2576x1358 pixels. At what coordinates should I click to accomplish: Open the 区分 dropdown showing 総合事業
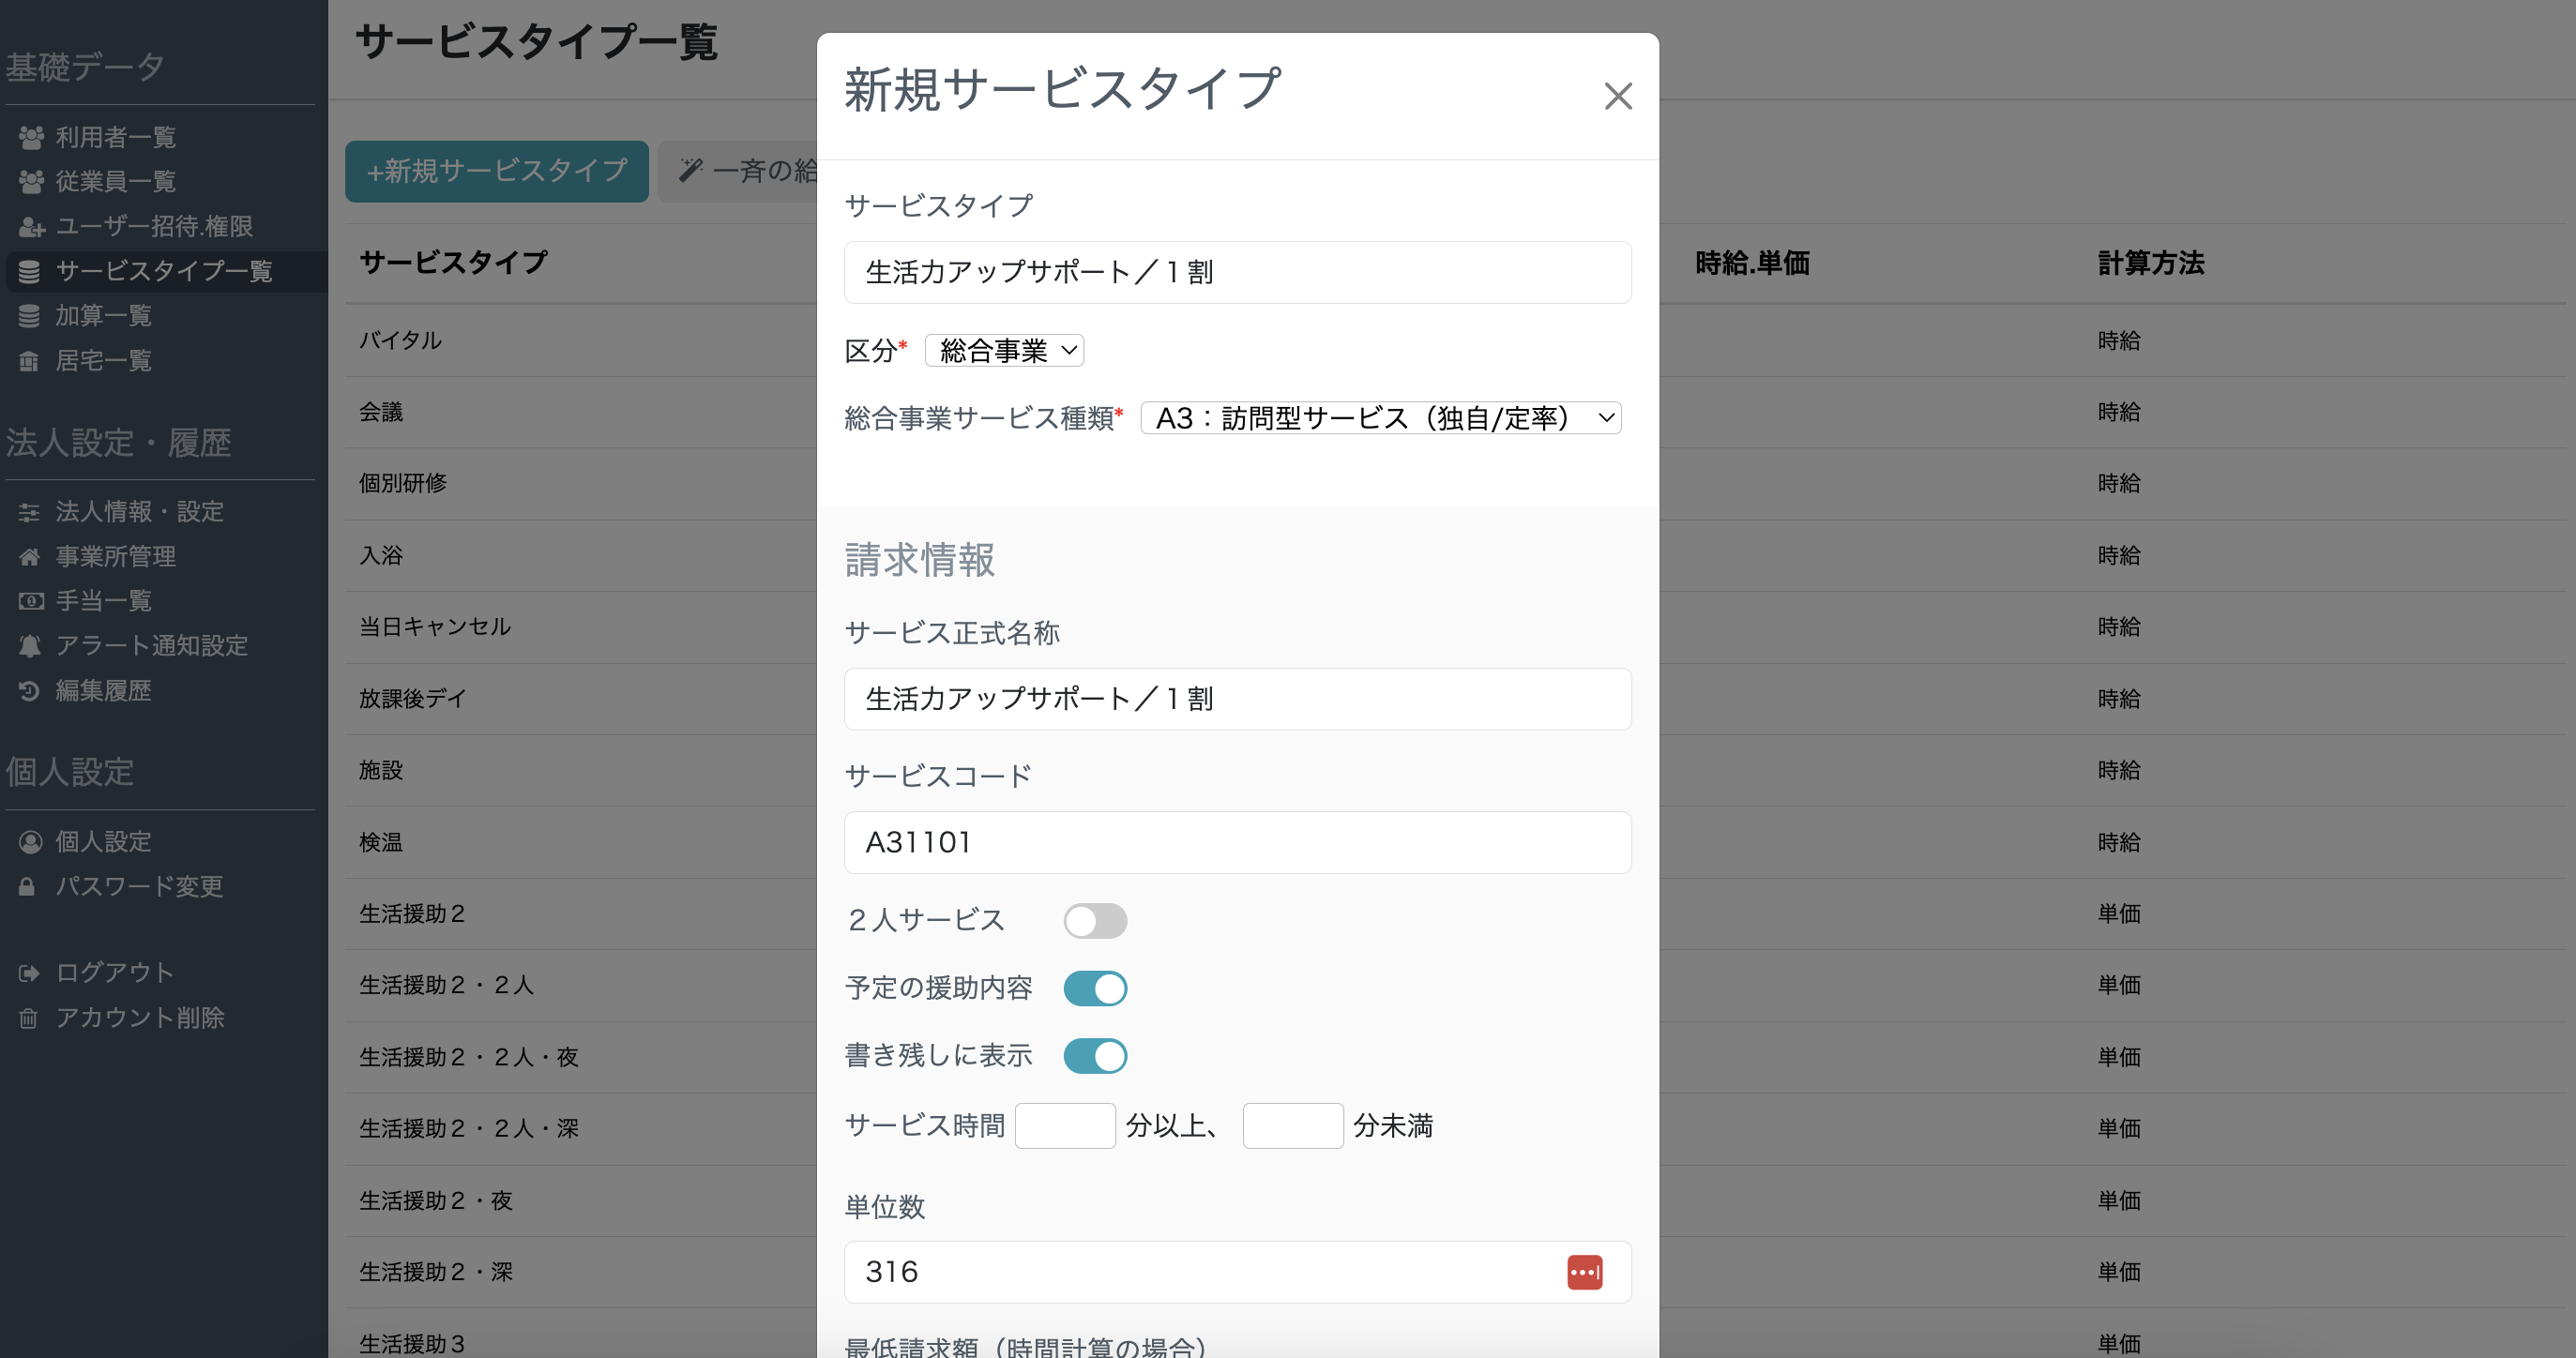coord(1004,350)
